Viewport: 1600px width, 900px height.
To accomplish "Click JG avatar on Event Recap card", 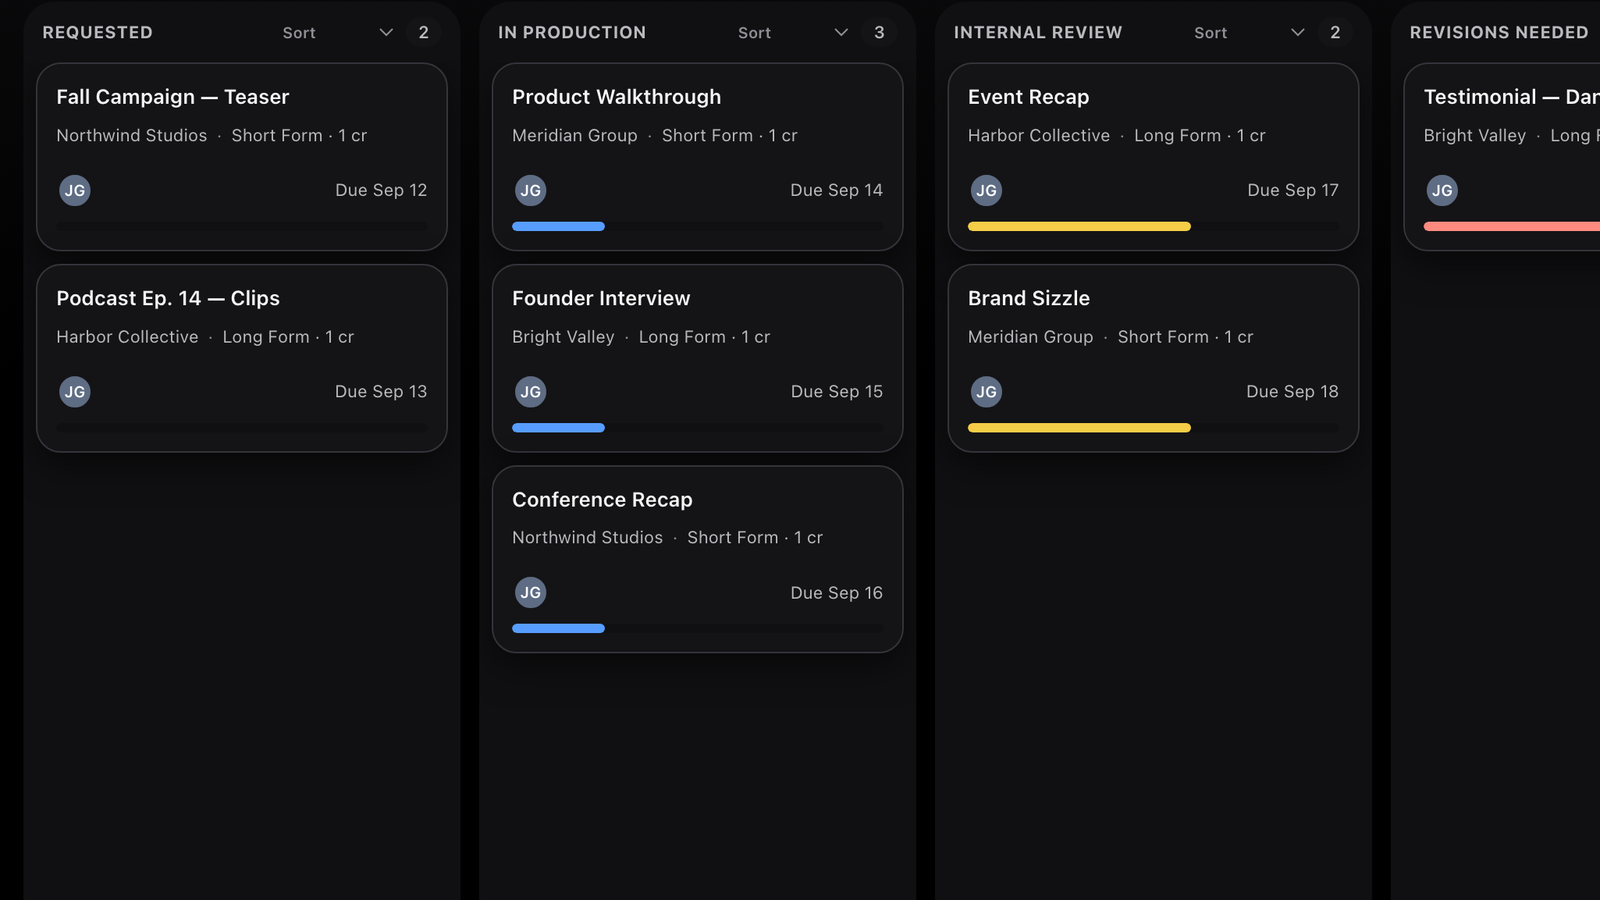I will (x=987, y=190).
